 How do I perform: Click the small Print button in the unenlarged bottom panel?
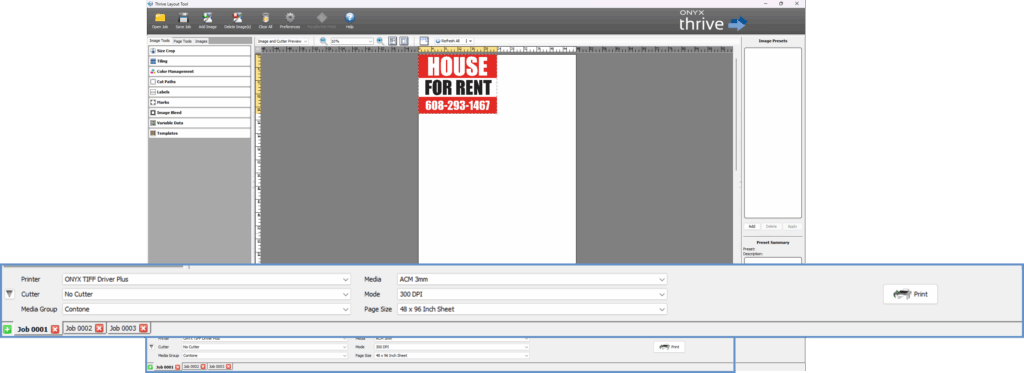point(669,347)
